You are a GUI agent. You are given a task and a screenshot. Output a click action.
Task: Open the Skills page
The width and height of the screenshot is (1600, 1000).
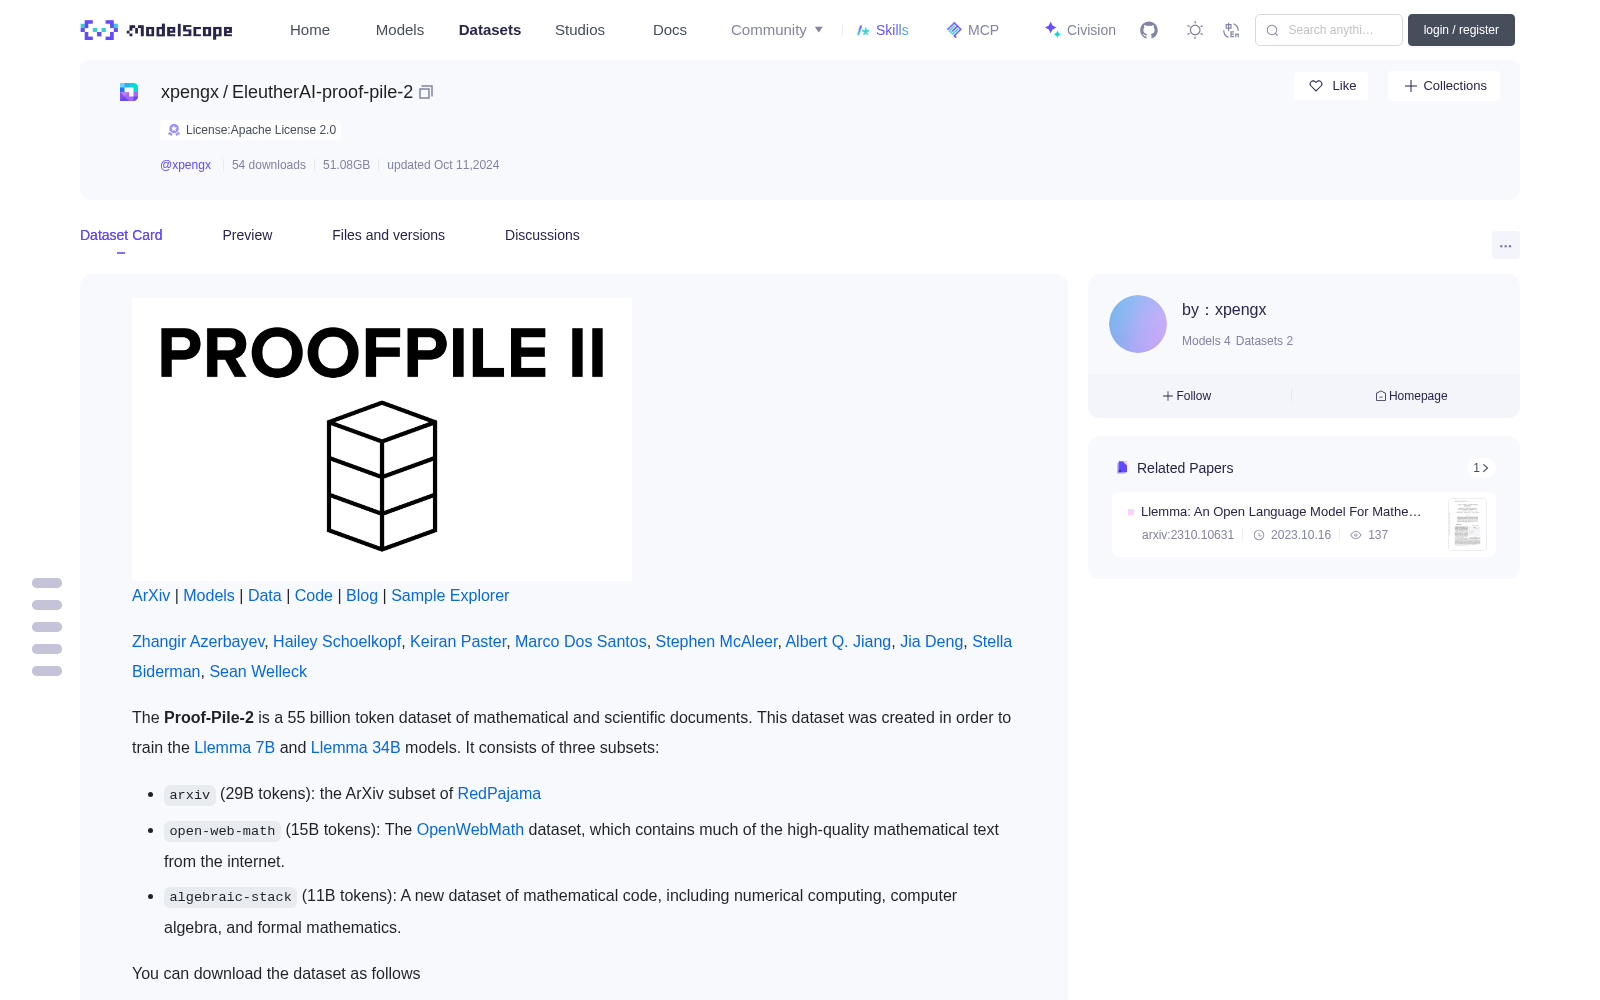[x=883, y=30]
